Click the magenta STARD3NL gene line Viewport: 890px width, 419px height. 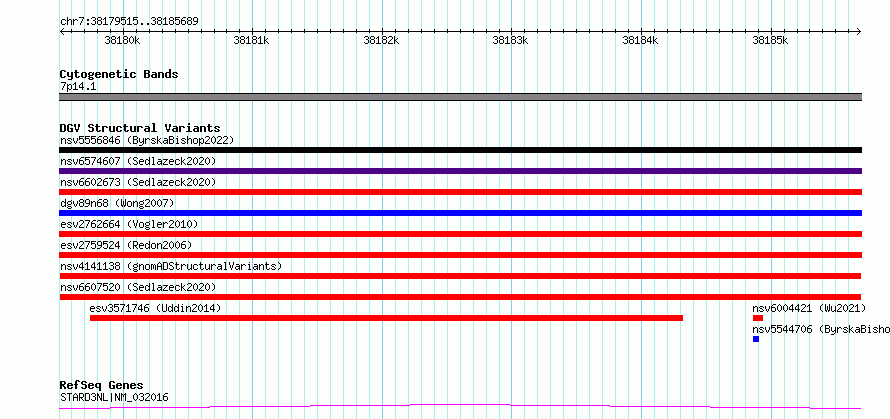click(x=460, y=407)
